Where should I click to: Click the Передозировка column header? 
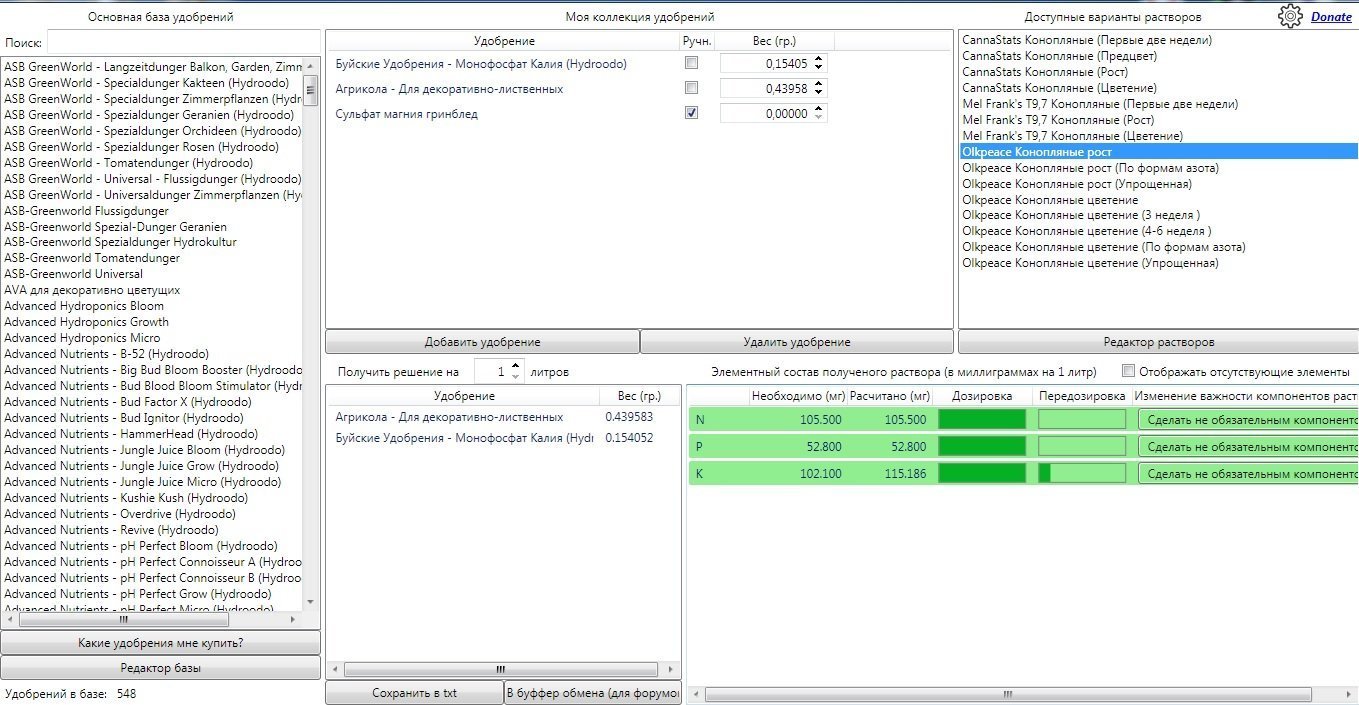pyautogui.click(x=1082, y=396)
